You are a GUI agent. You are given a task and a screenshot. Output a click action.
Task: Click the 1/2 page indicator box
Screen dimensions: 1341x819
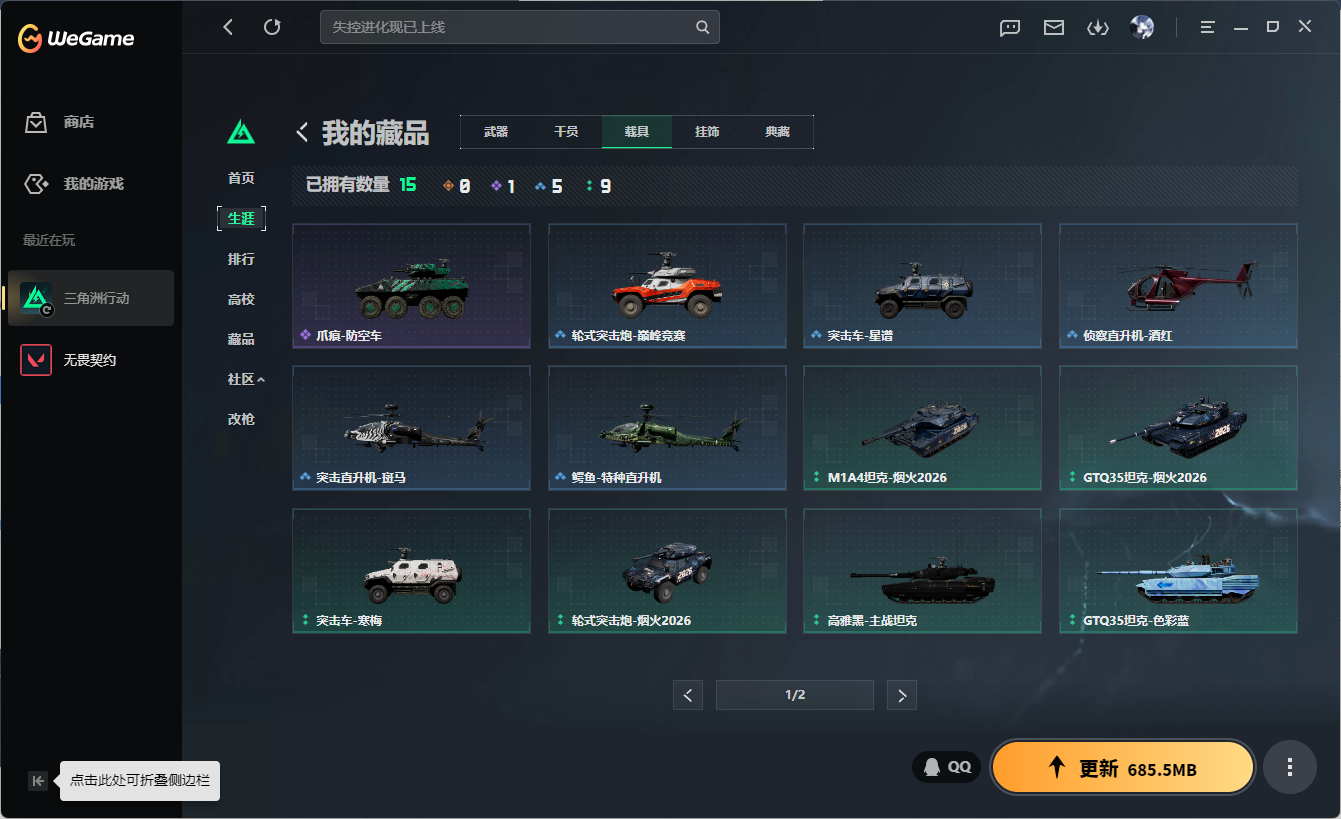(x=795, y=695)
